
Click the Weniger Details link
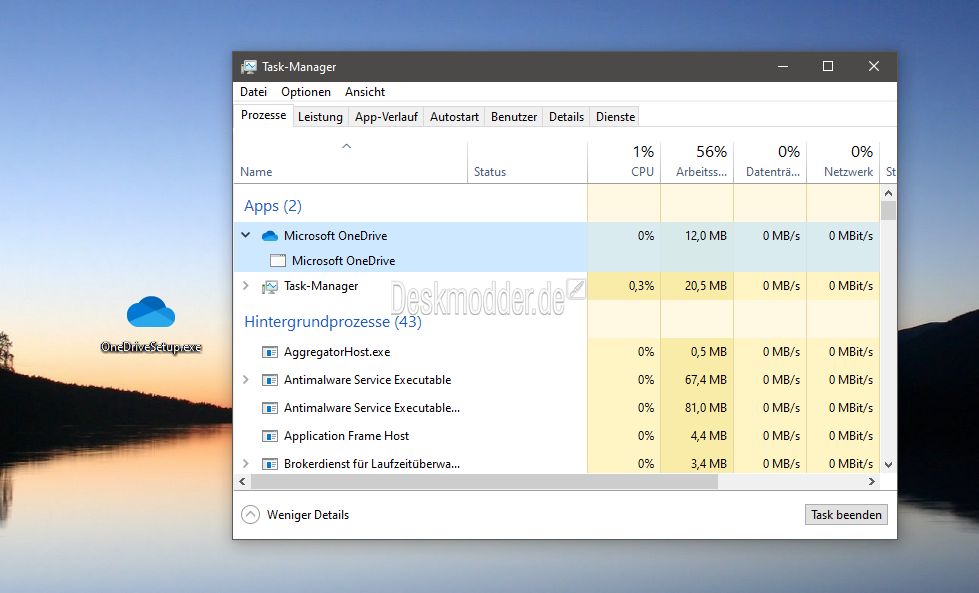point(308,515)
